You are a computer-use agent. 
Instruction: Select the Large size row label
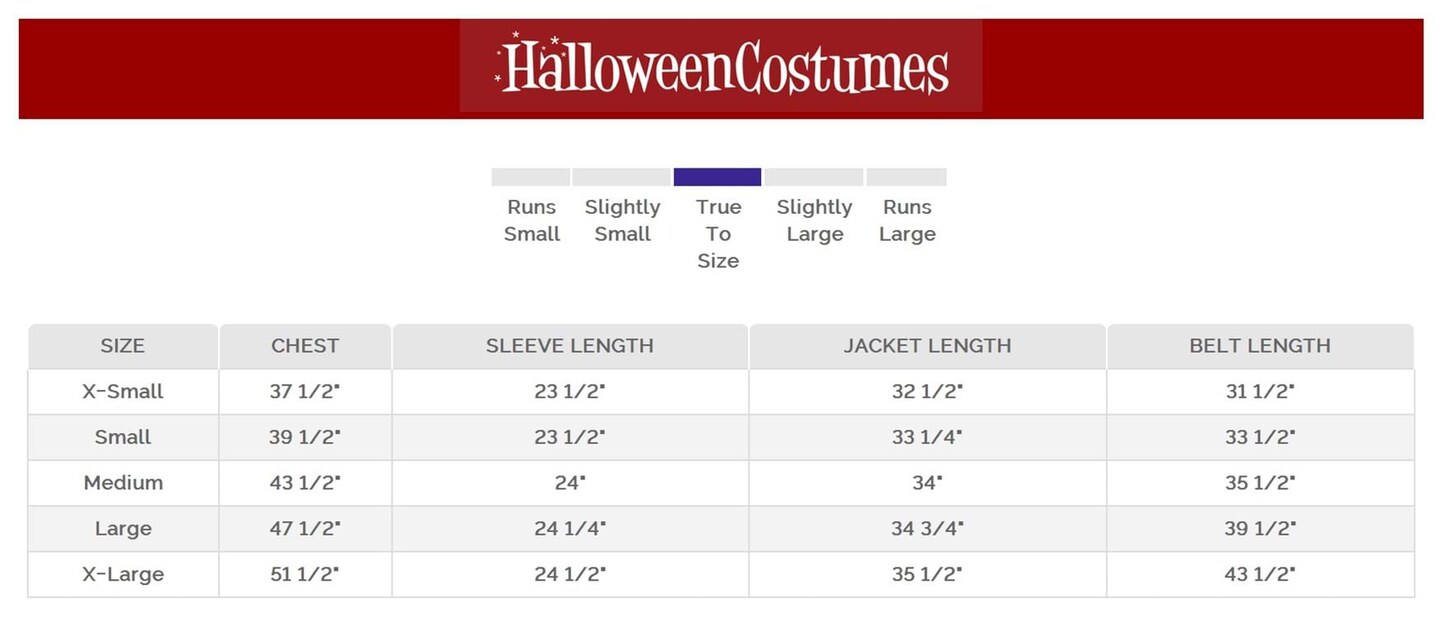pos(123,529)
